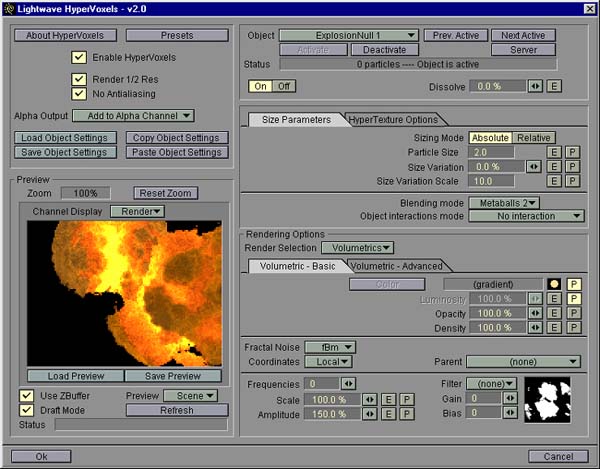Screen dimensions: 600x469
Task: Click the About HyperVoxels button
Action: tap(65, 36)
